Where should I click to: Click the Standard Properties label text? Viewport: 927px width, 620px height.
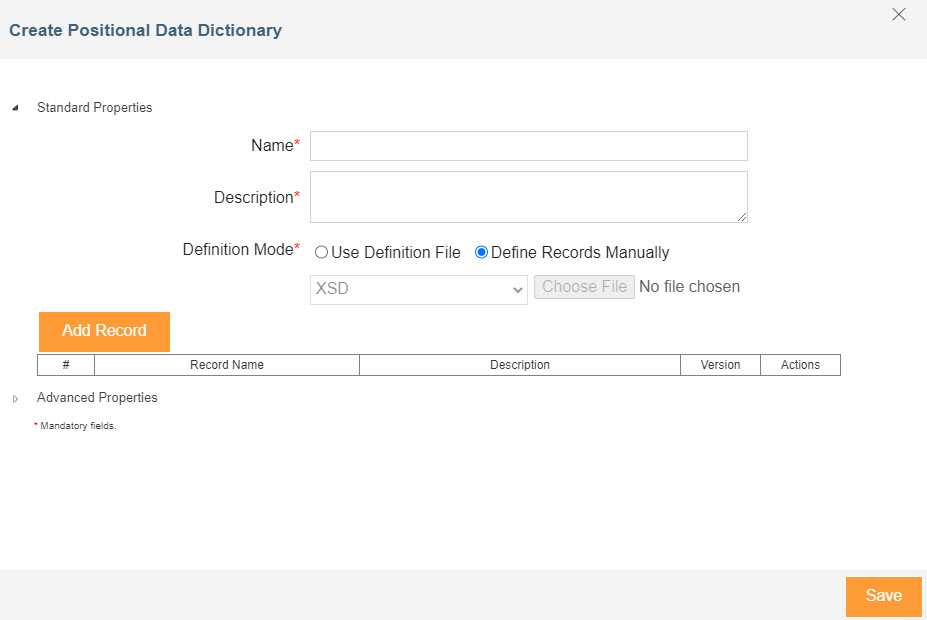coord(94,108)
